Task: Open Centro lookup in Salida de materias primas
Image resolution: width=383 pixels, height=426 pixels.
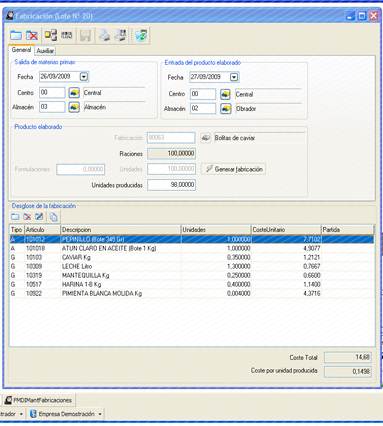Action: pyautogui.click(x=74, y=93)
